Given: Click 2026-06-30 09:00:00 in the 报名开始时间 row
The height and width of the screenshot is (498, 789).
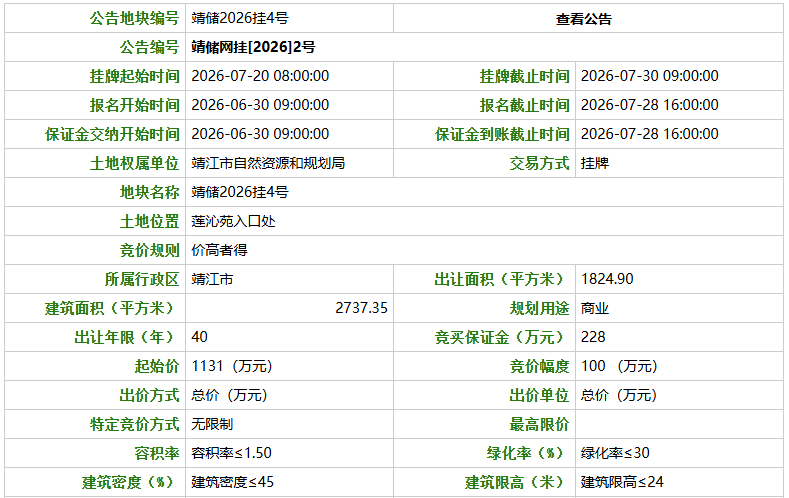Looking at the screenshot, I should click(260, 105).
